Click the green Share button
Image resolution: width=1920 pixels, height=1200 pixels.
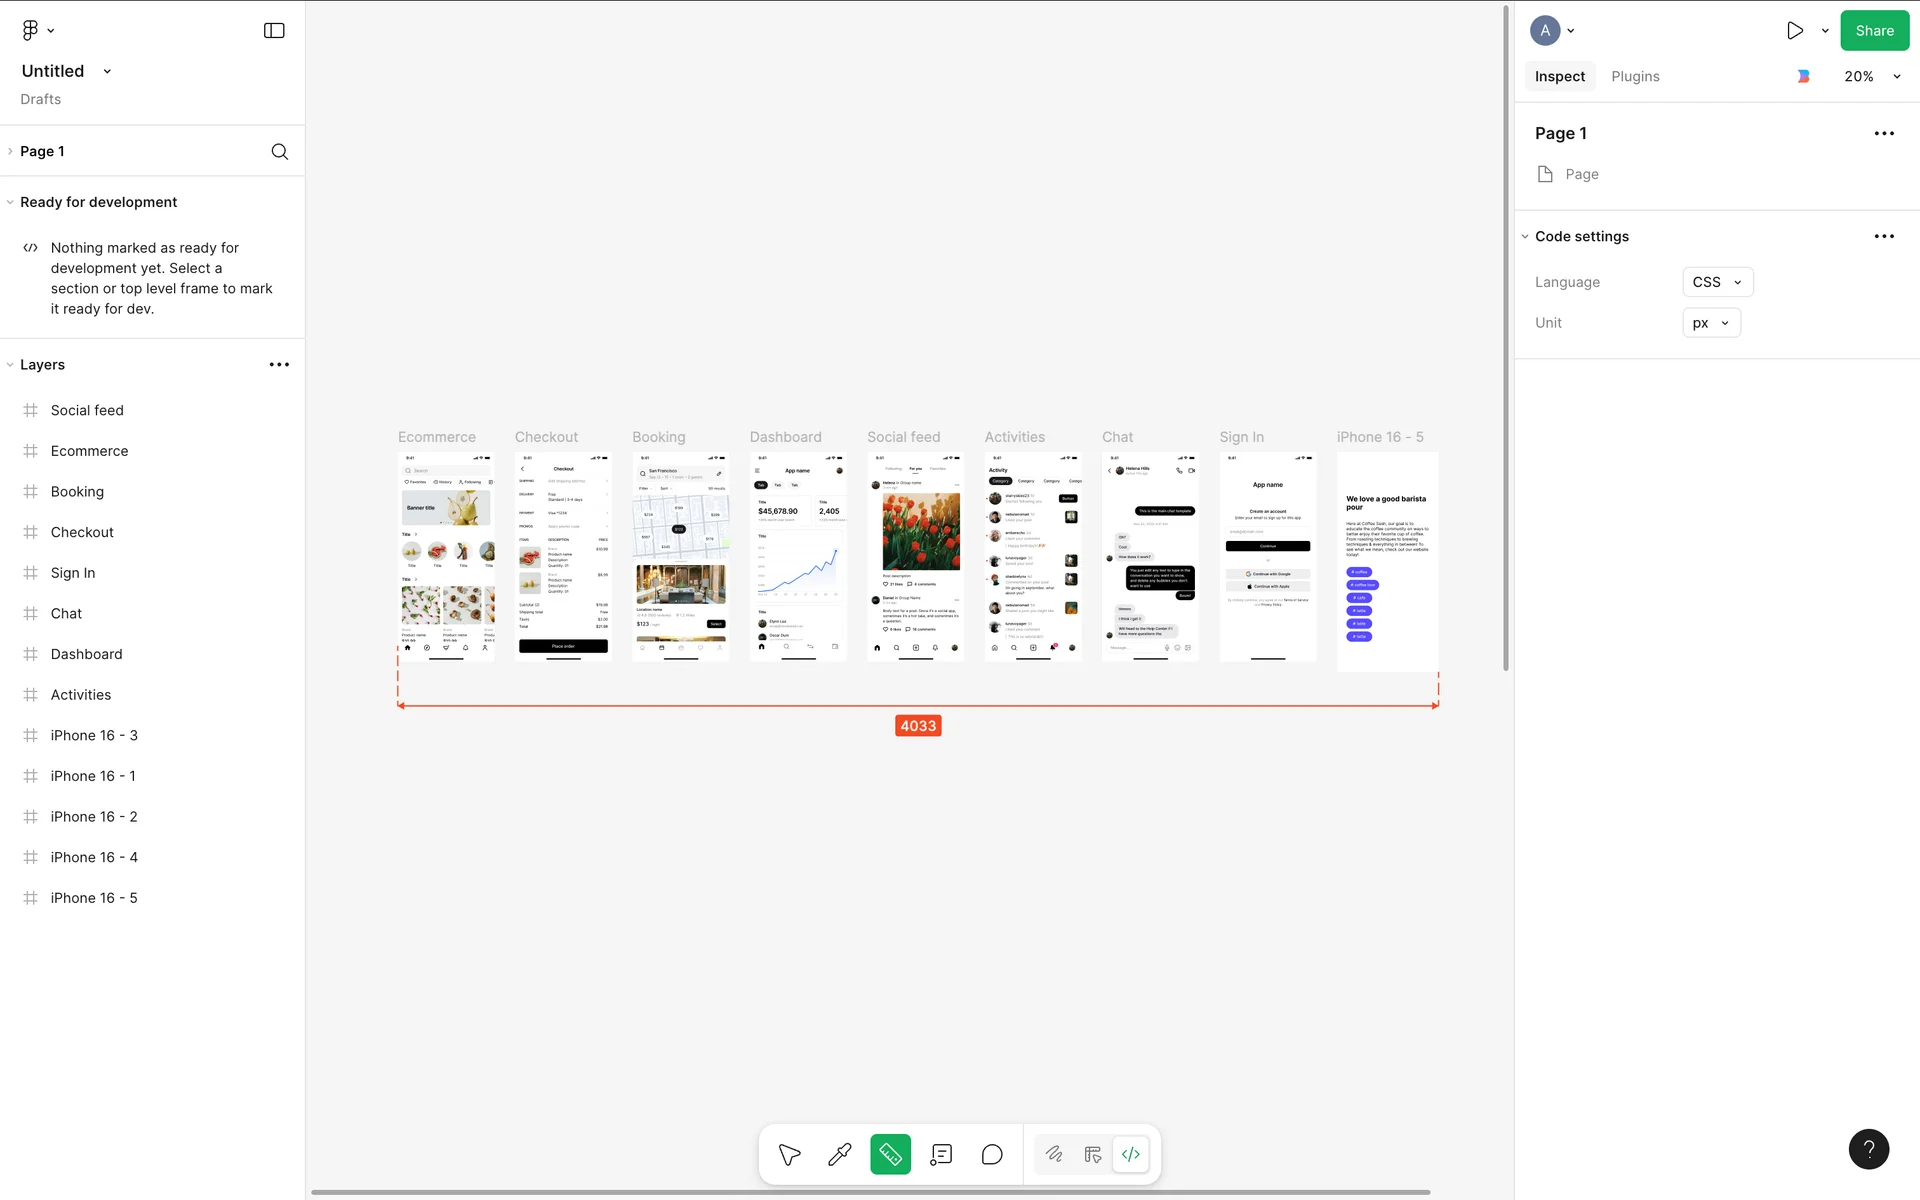[1874, 30]
